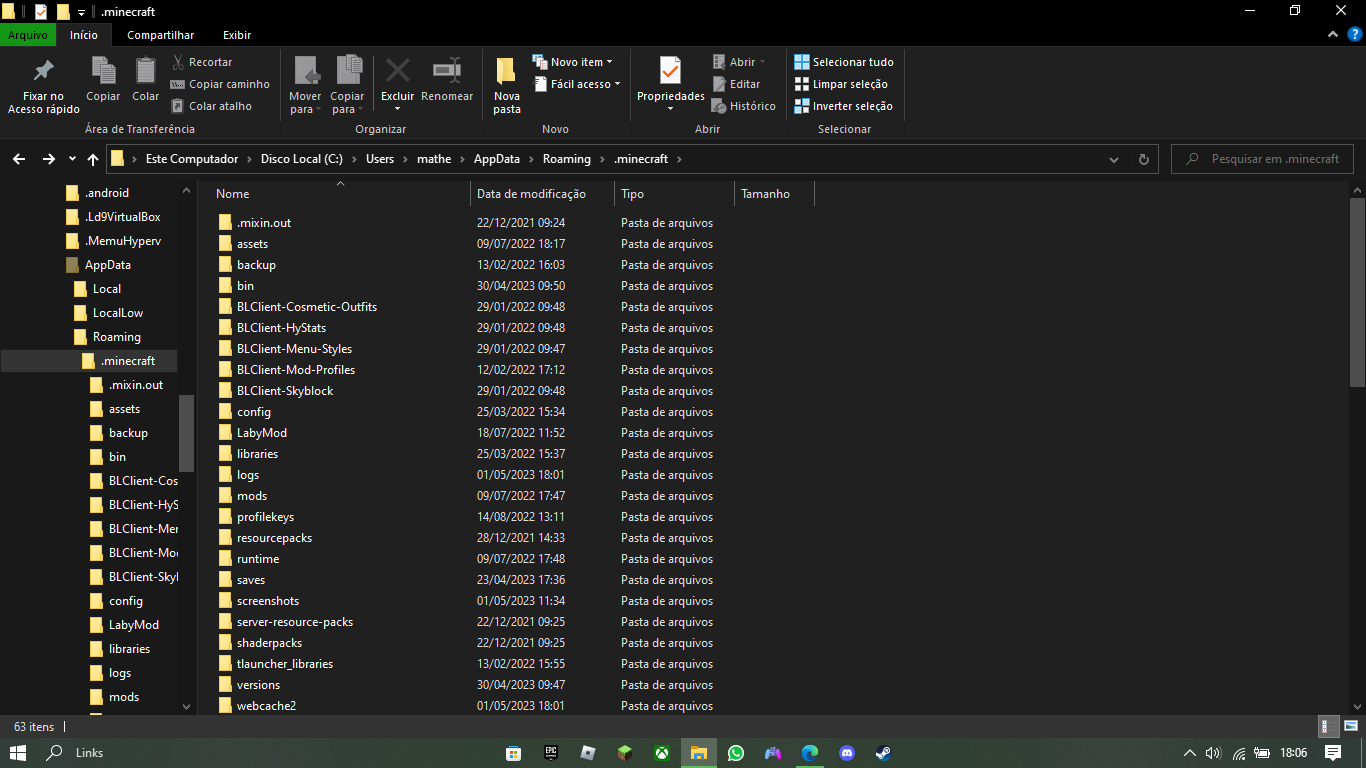Open Discord from the taskbar
Viewport: 1366px width, 768px height.
[x=847, y=753]
